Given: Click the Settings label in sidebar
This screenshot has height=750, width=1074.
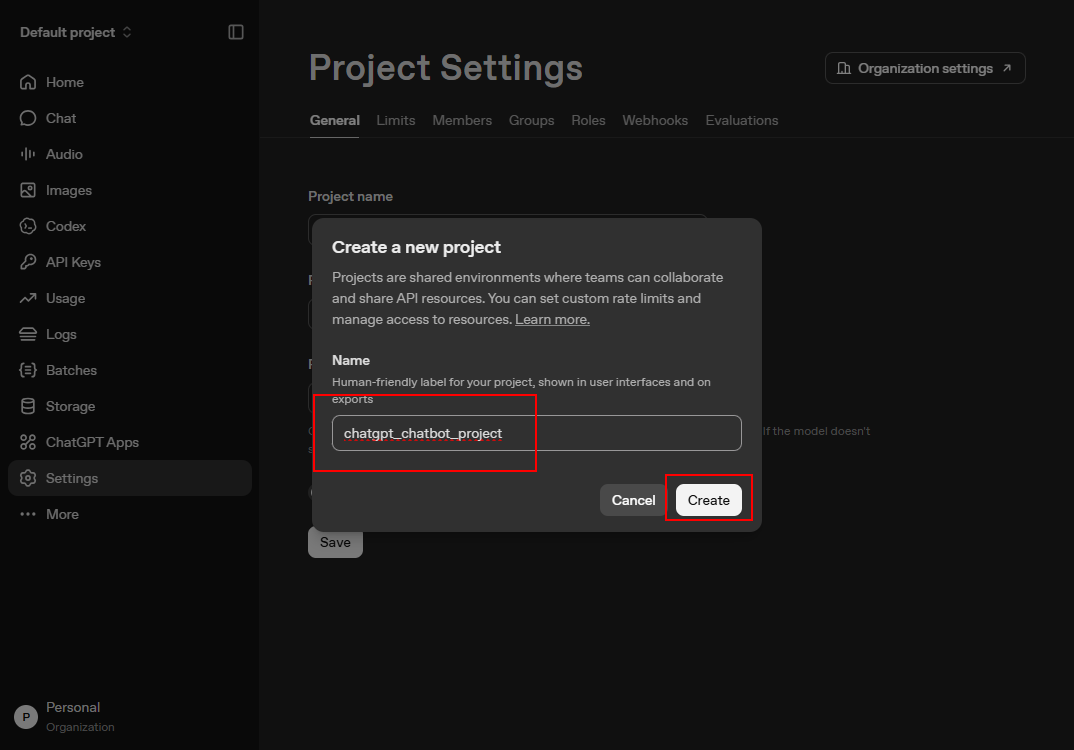Looking at the screenshot, I should [72, 478].
